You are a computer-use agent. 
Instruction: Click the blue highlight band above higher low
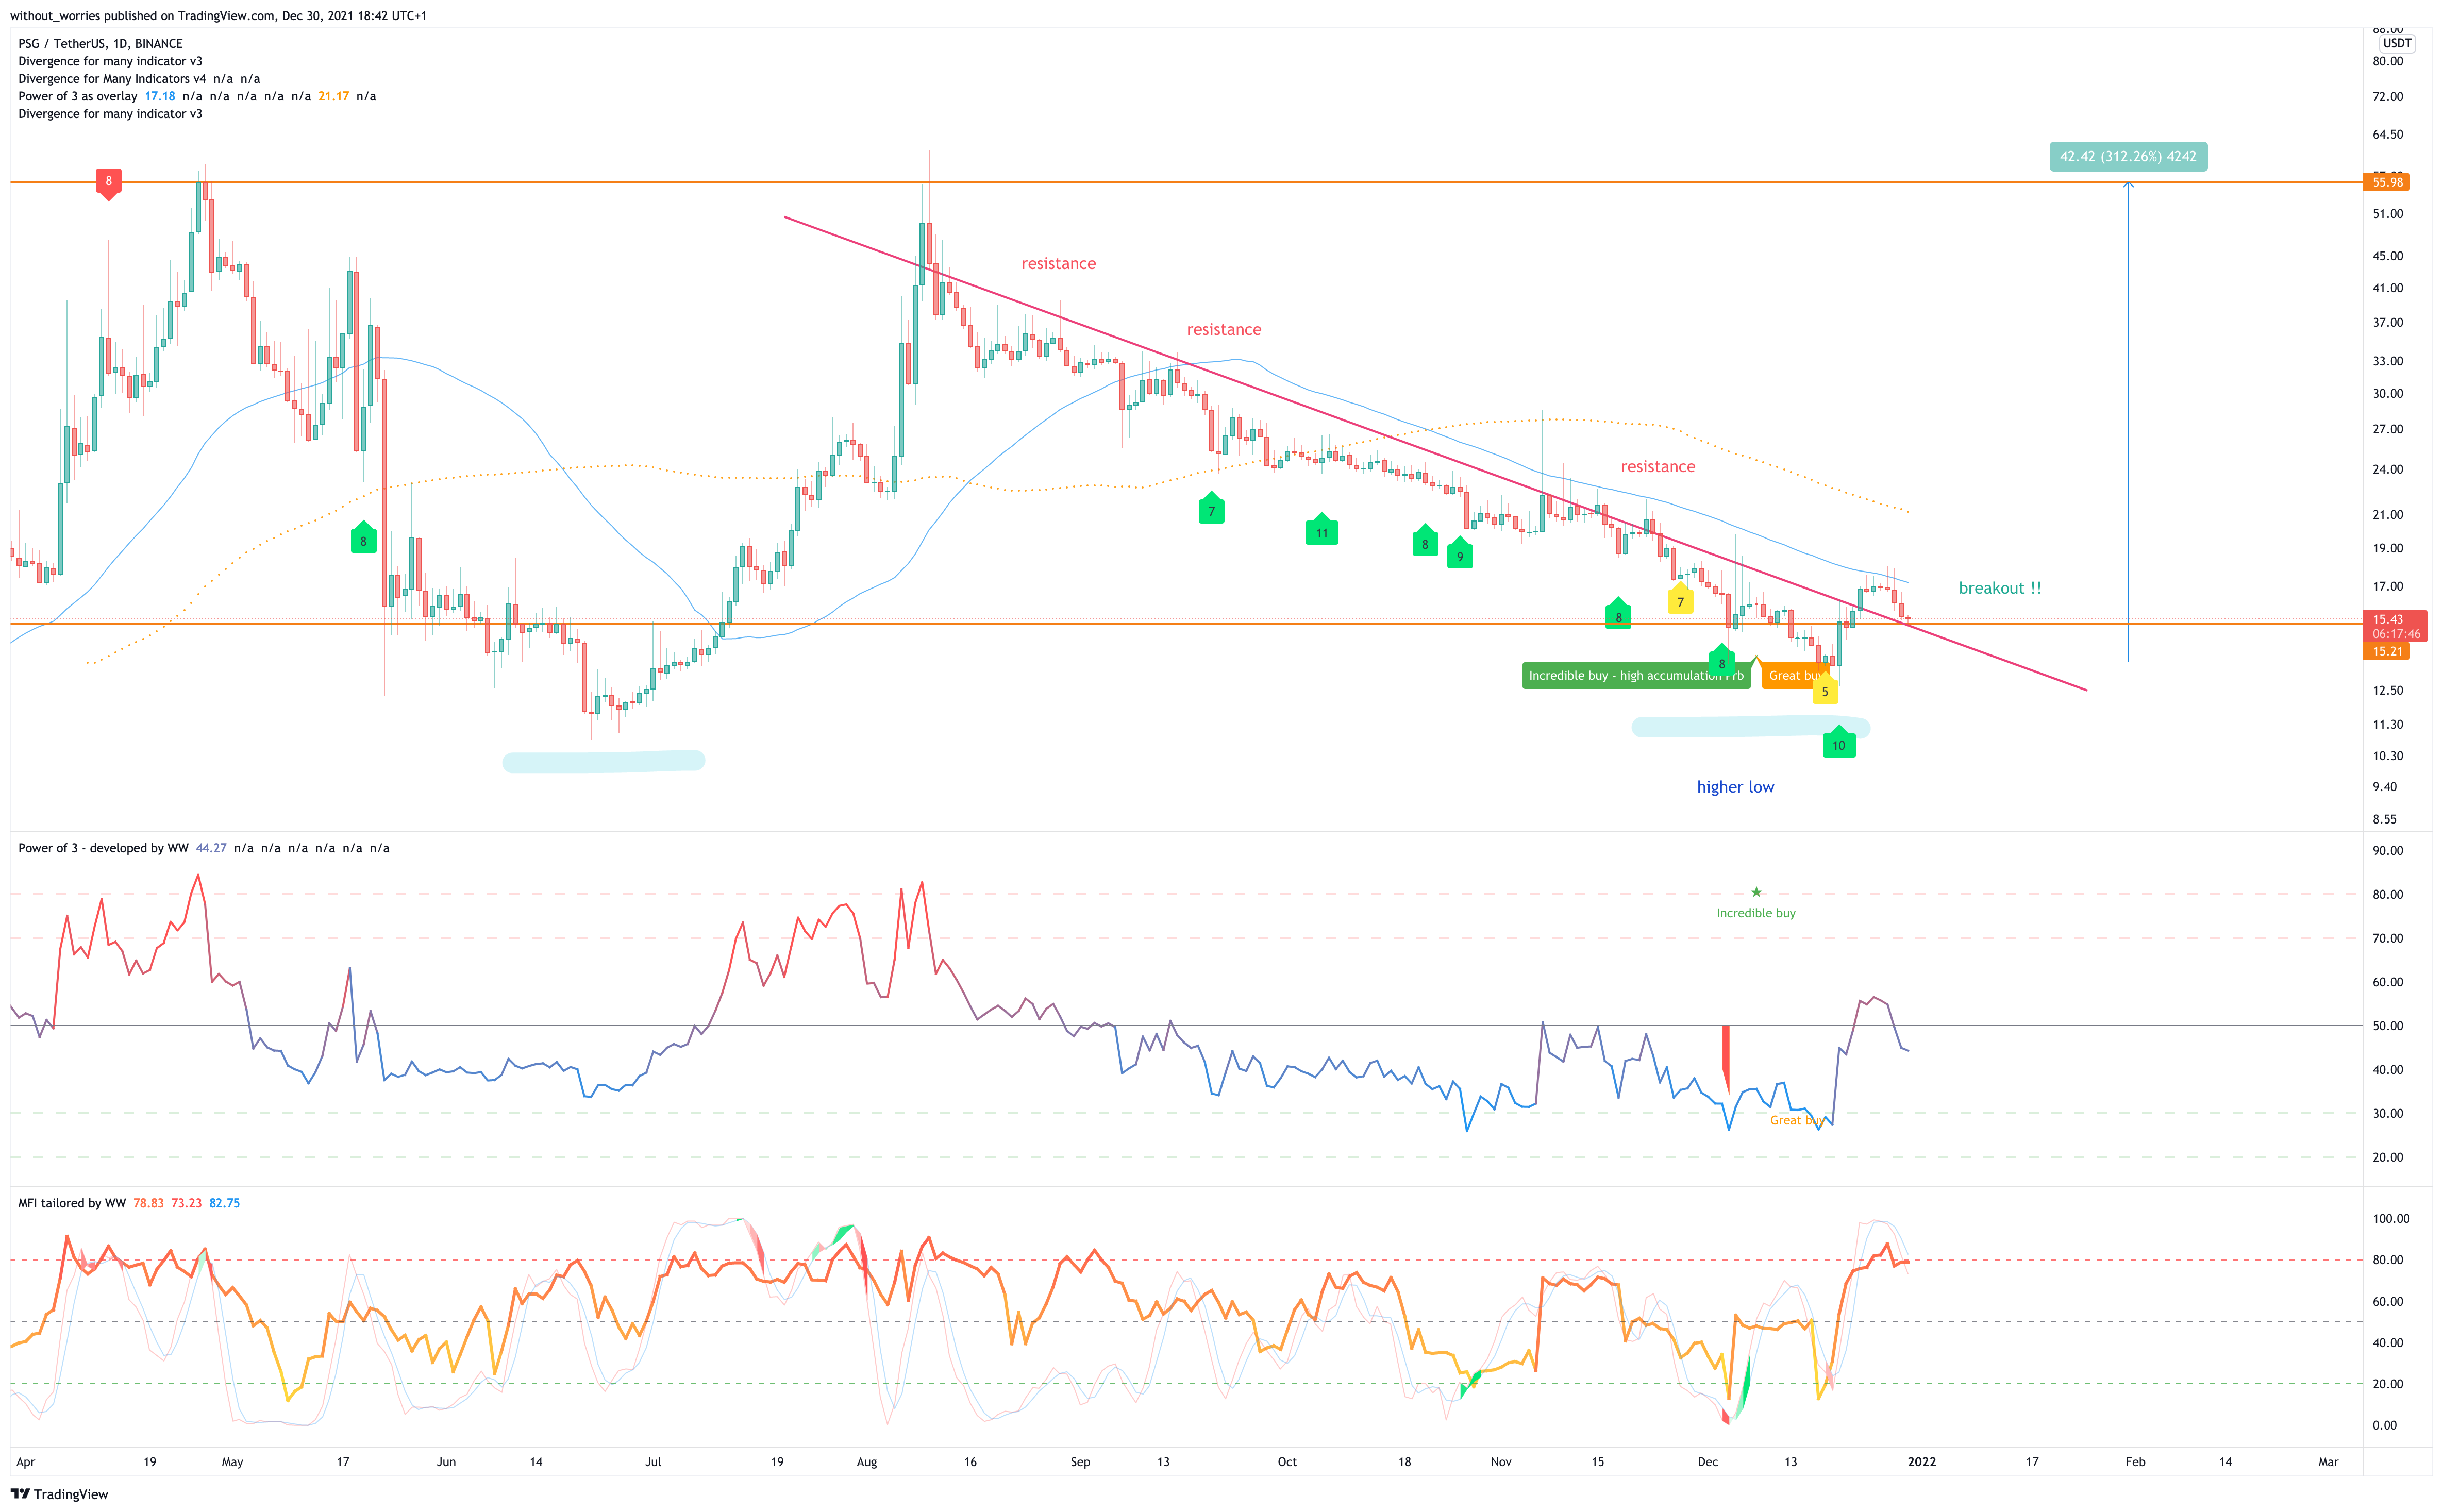(1751, 727)
